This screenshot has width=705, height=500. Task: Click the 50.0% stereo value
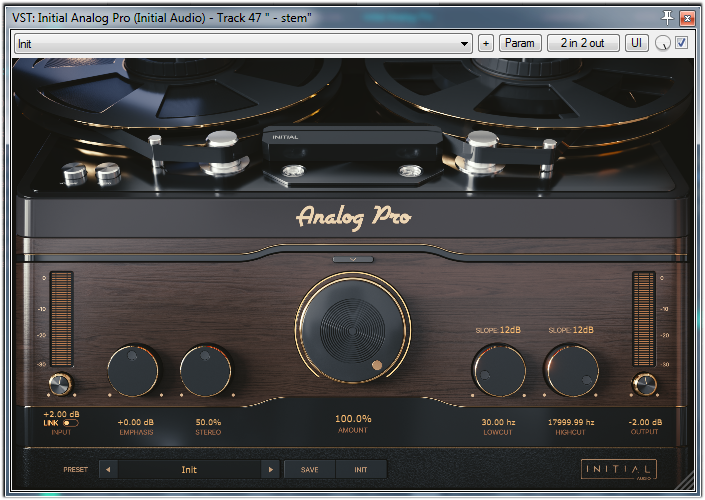click(x=208, y=422)
